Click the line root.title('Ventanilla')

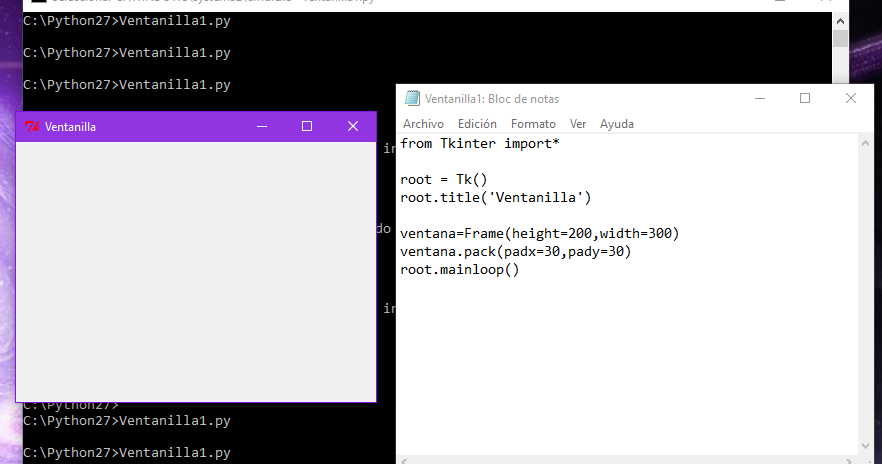coord(496,198)
